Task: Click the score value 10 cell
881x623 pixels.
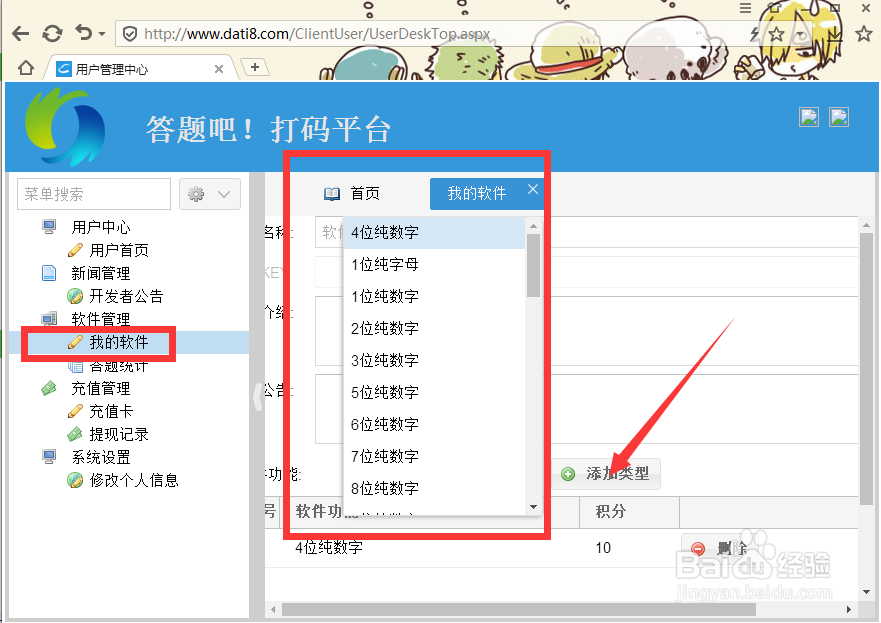Action: click(x=603, y=548)
